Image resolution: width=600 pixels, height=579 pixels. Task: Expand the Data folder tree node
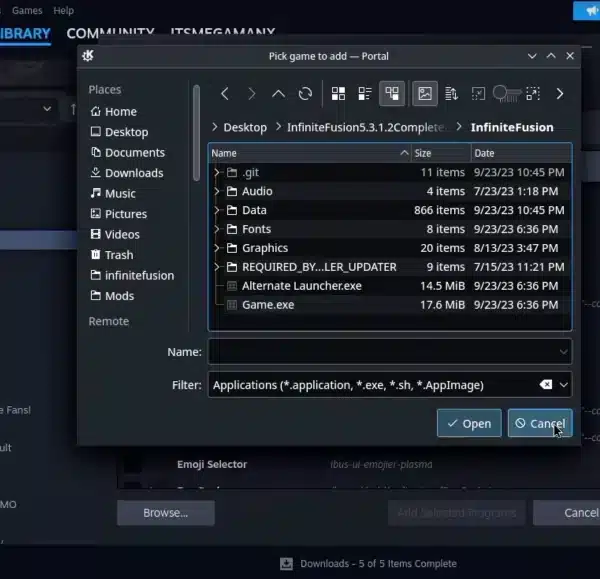pyautogui.click(x=217, y=210)
